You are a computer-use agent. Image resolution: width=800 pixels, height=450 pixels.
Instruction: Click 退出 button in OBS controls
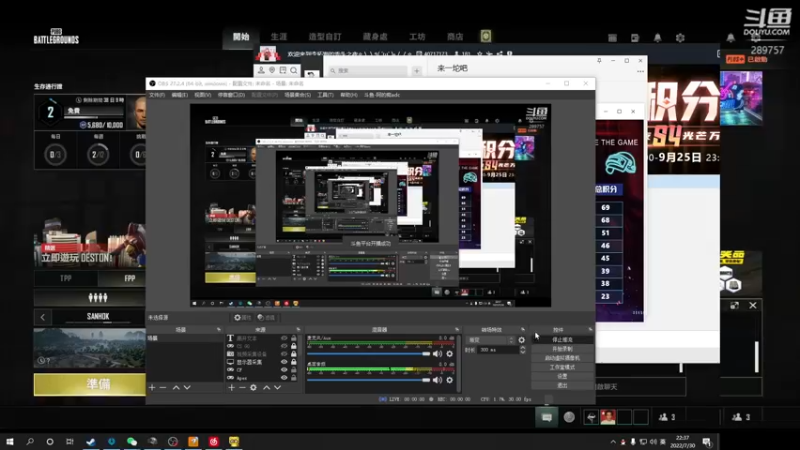(x=562, y=386)
